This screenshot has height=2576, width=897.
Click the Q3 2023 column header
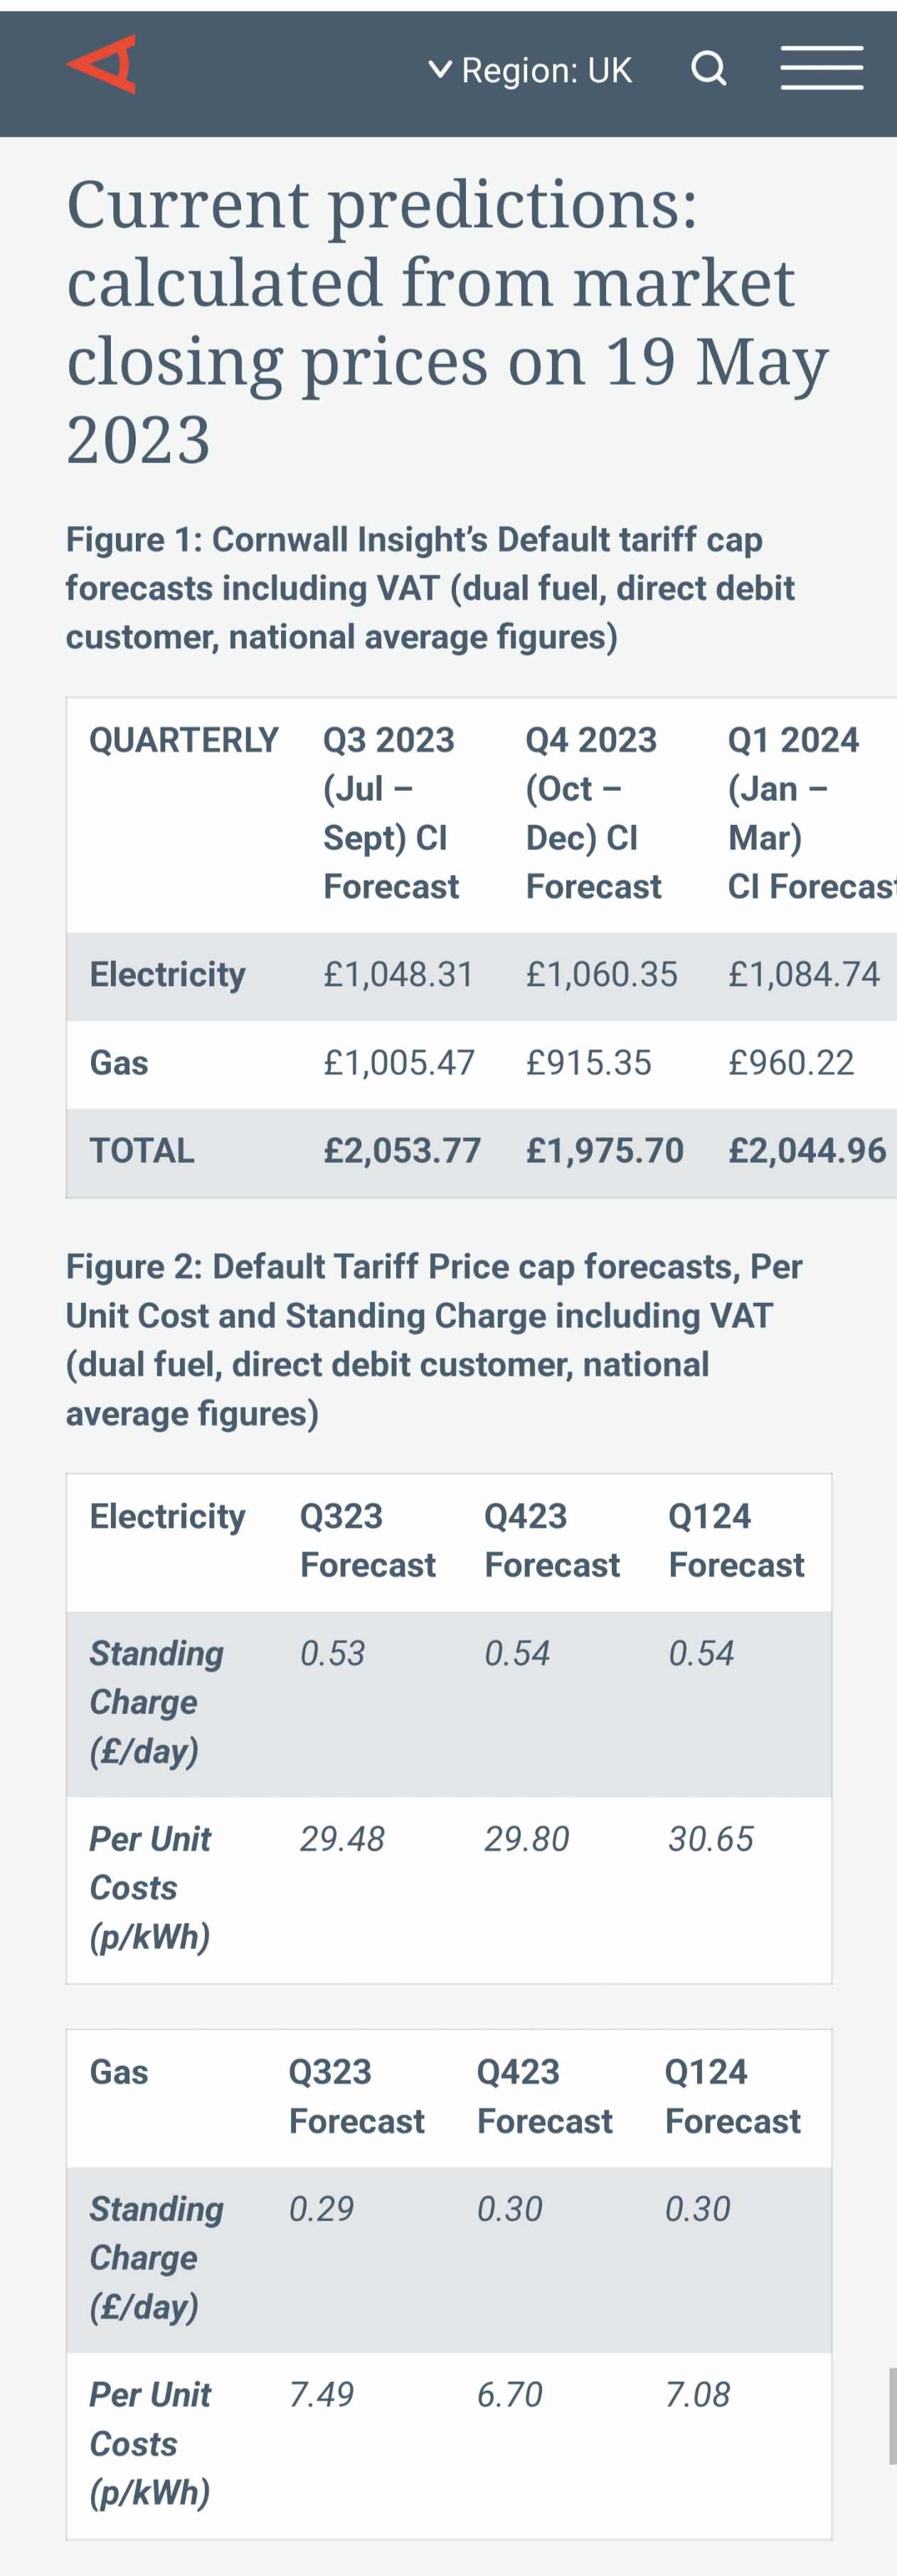[x=391, y=813]
